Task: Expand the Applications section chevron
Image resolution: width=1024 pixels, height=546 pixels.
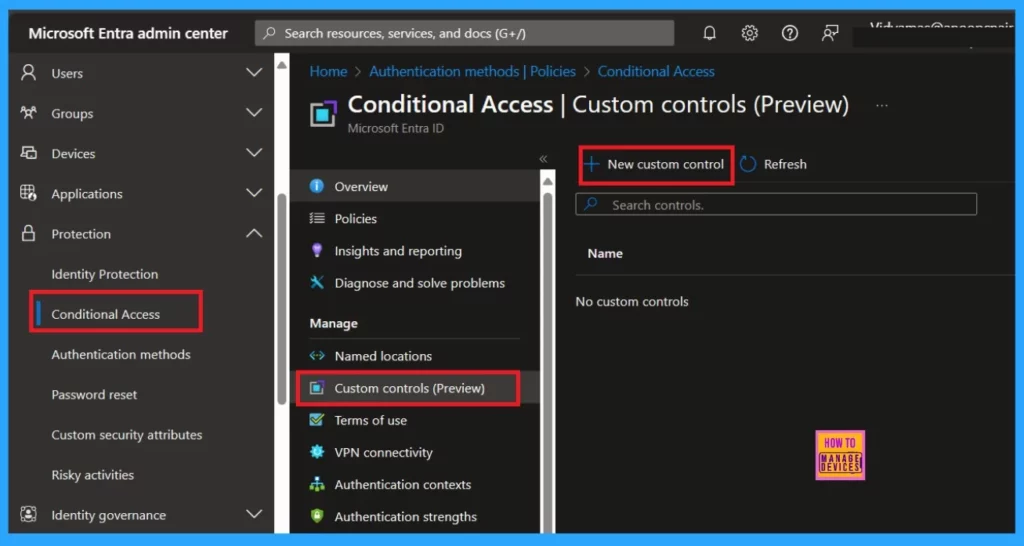Action: click(x=254, y=193)
